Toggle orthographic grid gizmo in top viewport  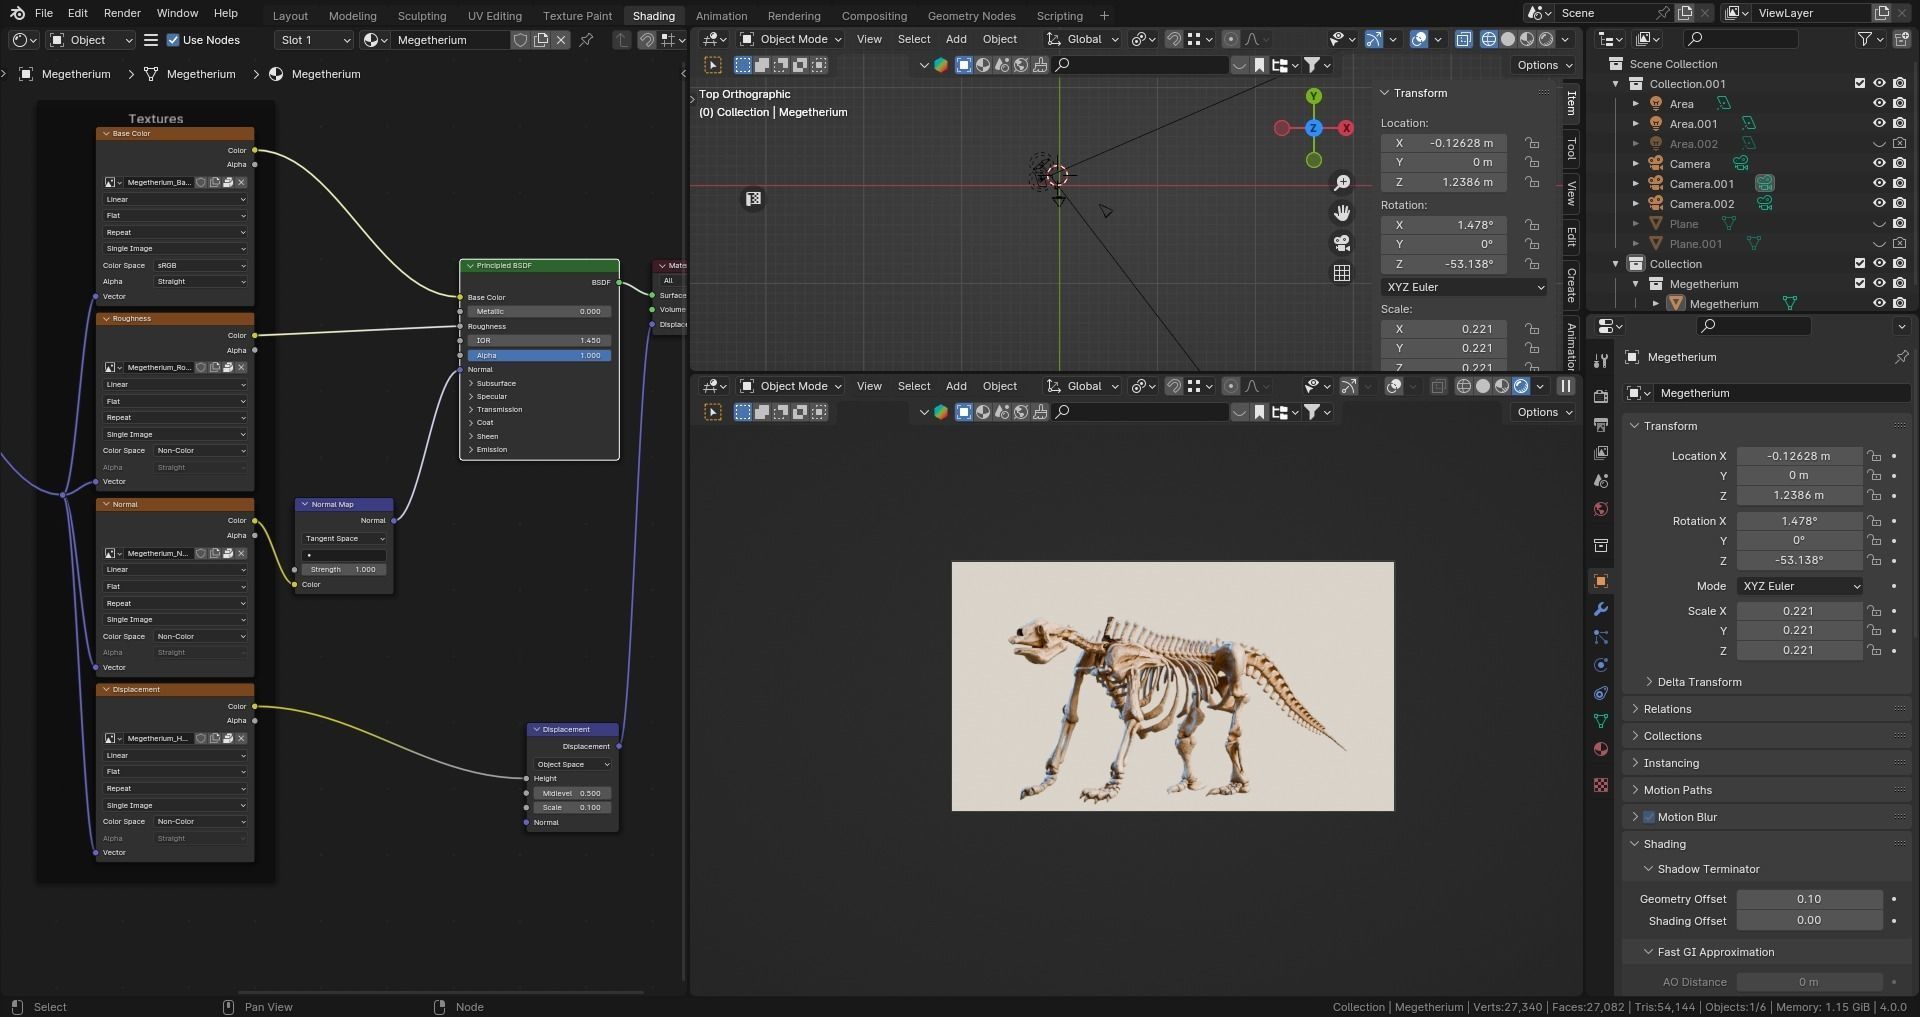point(1342,273)
